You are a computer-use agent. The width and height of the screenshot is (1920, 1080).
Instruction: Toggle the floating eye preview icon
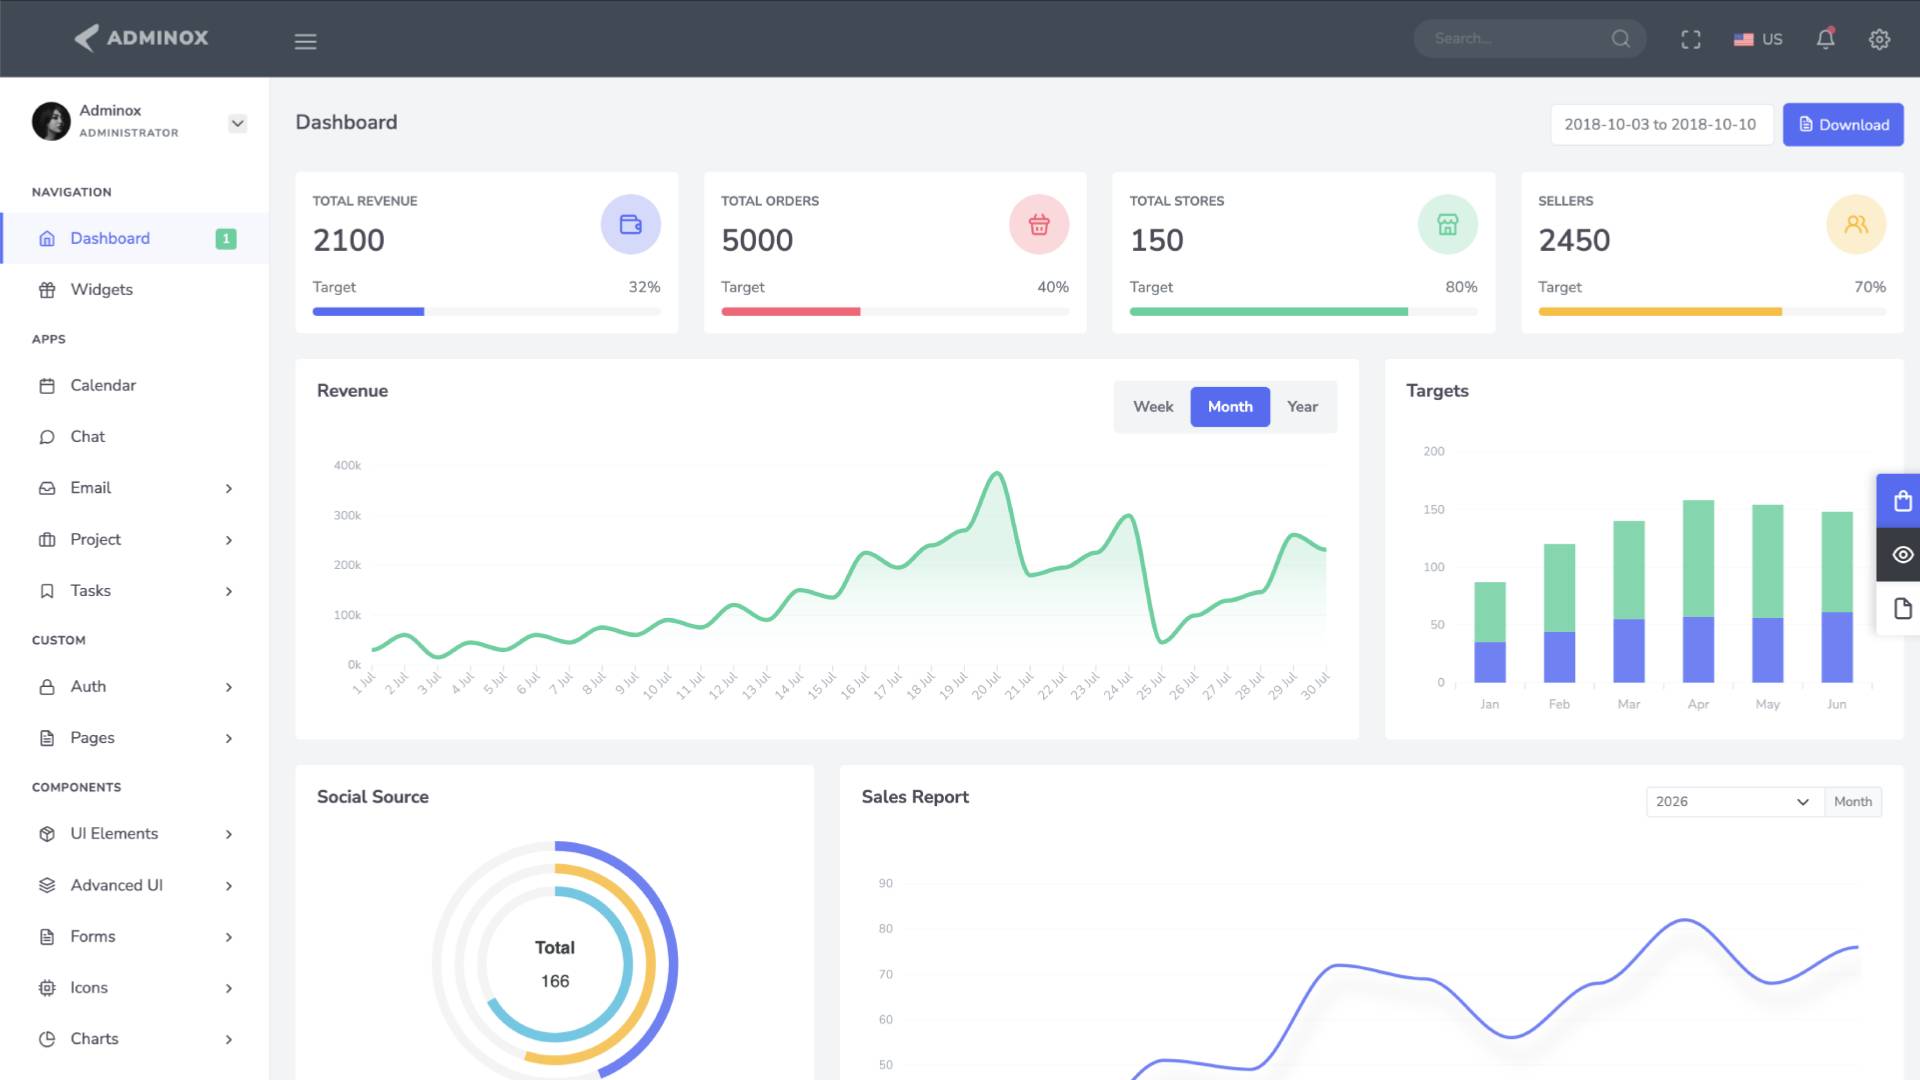pyautogui.click(x=1900, y=554)
